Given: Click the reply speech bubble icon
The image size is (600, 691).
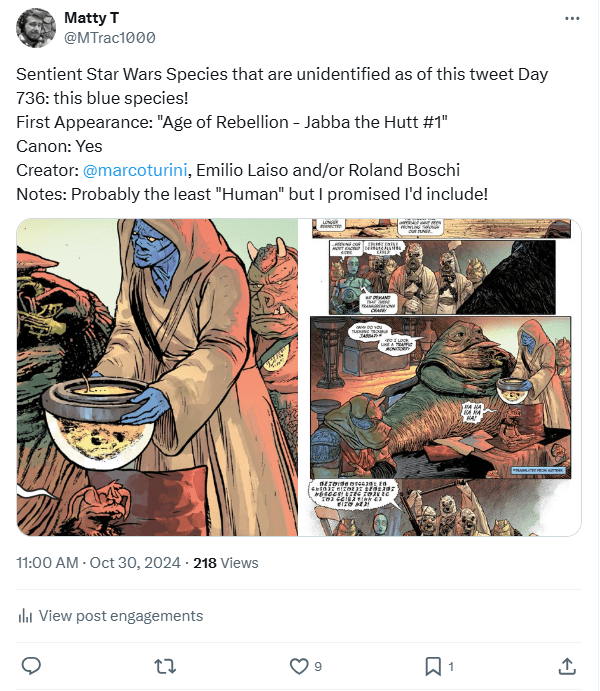Looking at the screenshot, I should pos(31,665).
